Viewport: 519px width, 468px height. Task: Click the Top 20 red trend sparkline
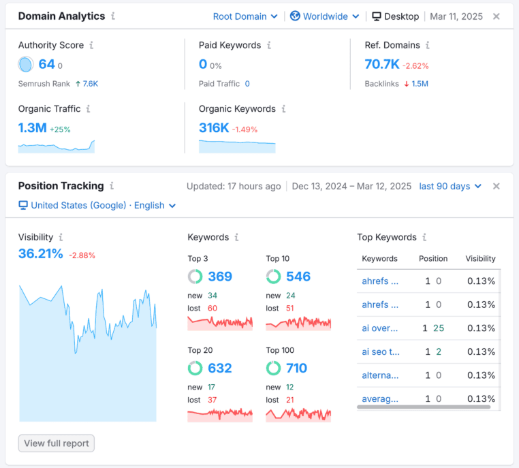point(220,415)
